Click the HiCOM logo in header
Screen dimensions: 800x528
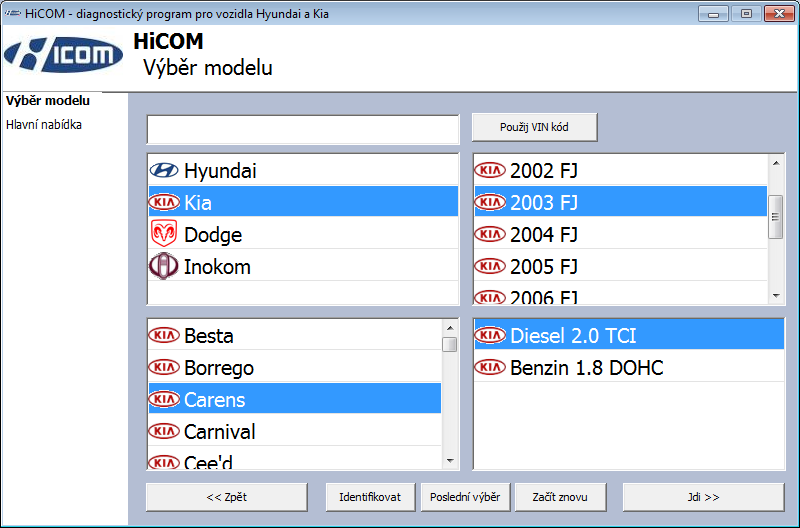coord(63,55)
